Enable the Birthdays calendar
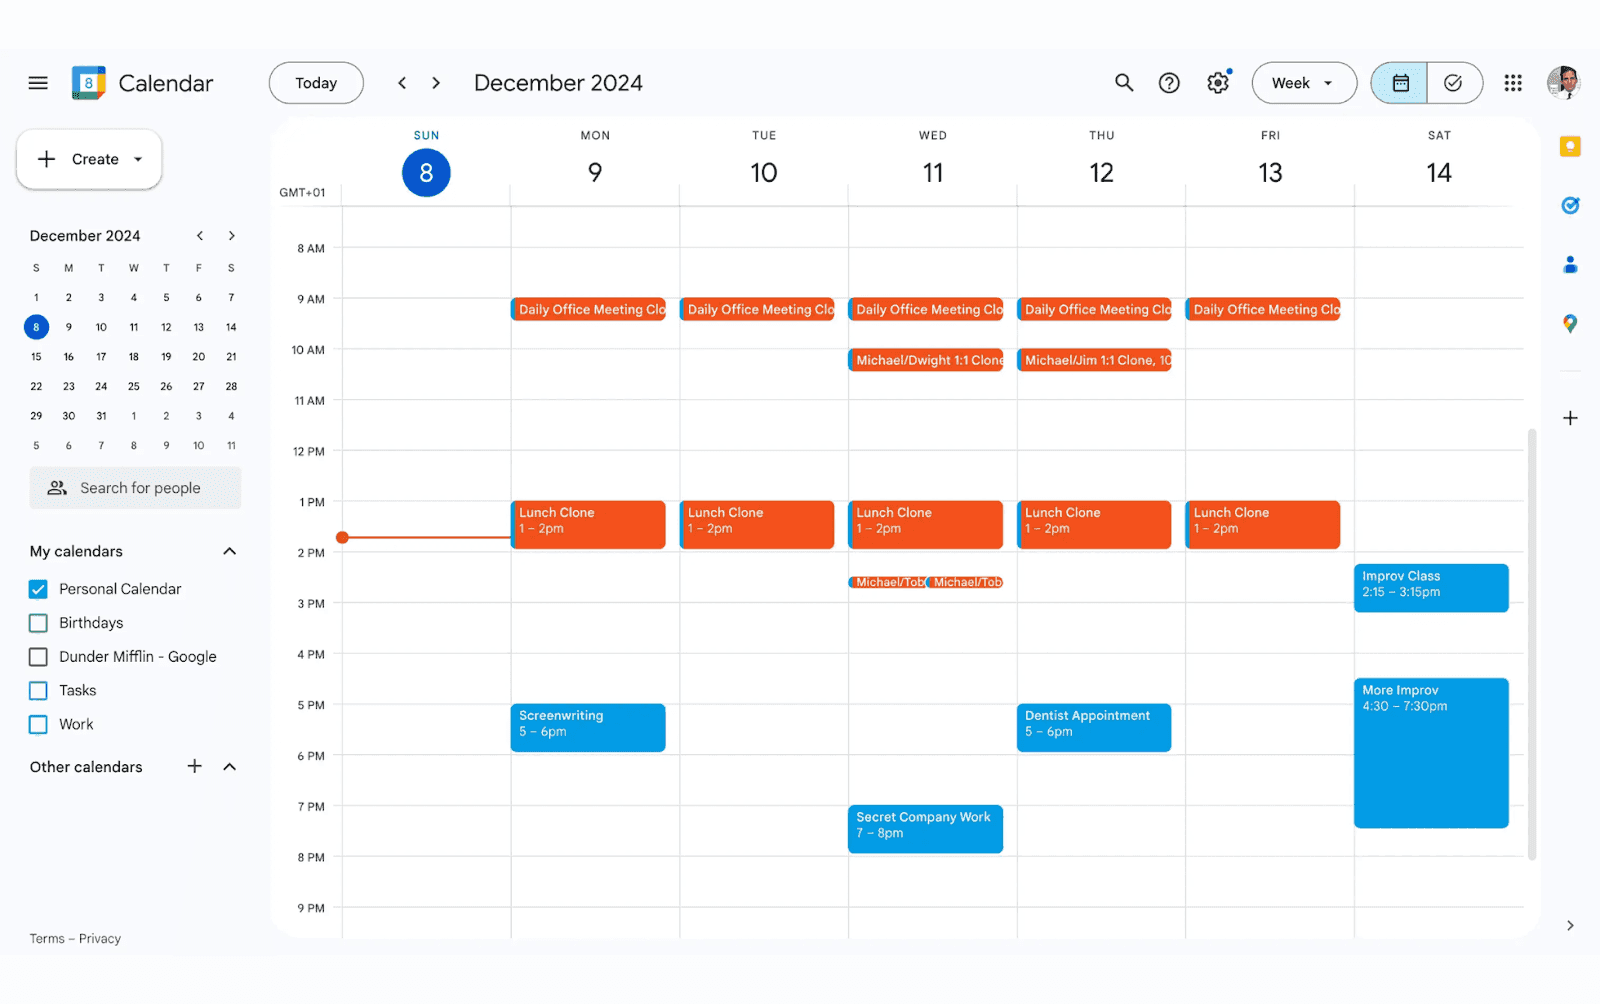The image size is (1600, 1004). point(38,622)
